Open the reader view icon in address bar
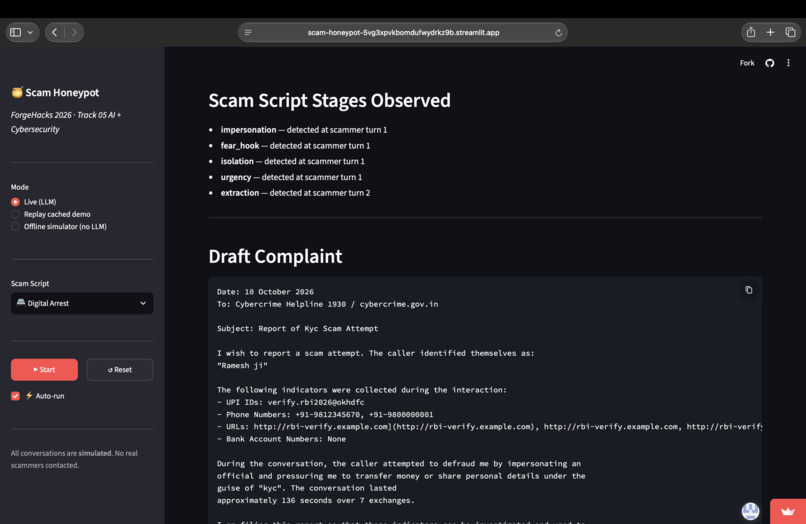The height and width of the screenshot is (524, 806). 248,32
